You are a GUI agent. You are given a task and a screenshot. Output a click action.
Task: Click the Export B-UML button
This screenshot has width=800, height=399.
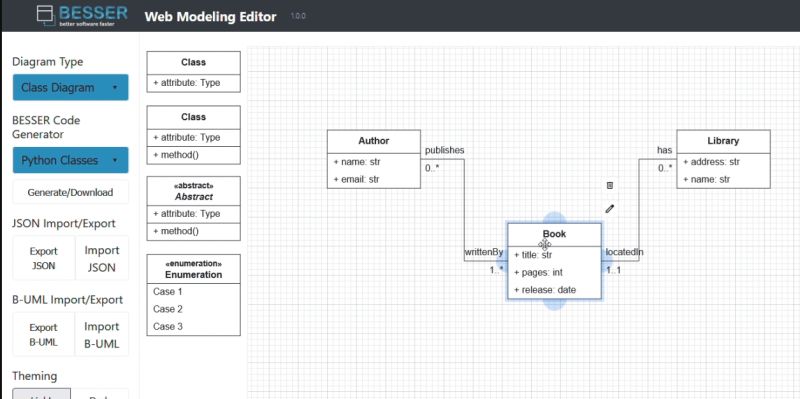point(43,335)
